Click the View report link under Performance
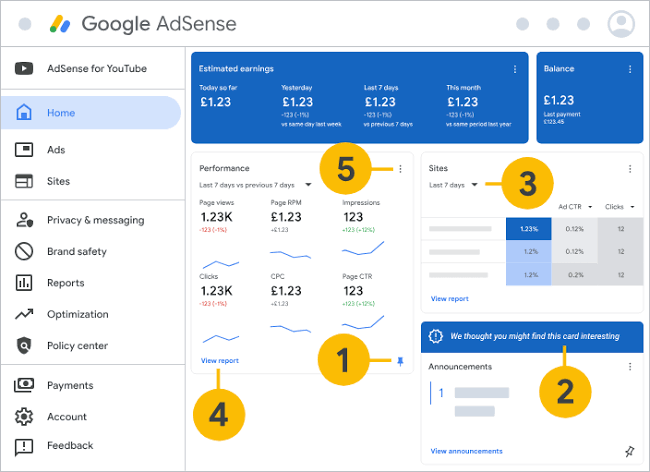The height and width of the screenshot is (472, 650). click(x=220, y=361)
